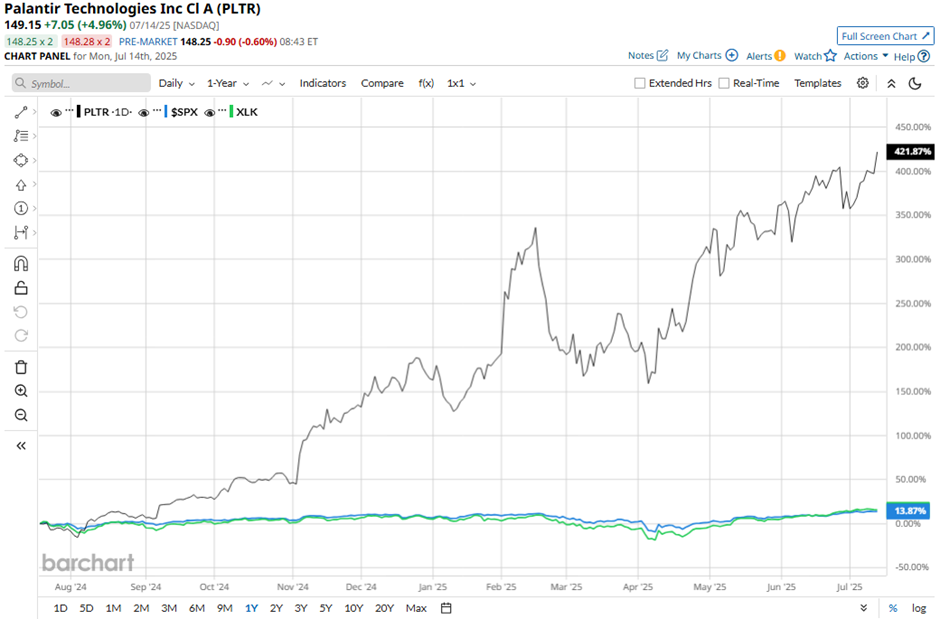Screen dimensions: 940x619
Task: Add to My Charts plus icon
Action: click(x=731, y=55)
